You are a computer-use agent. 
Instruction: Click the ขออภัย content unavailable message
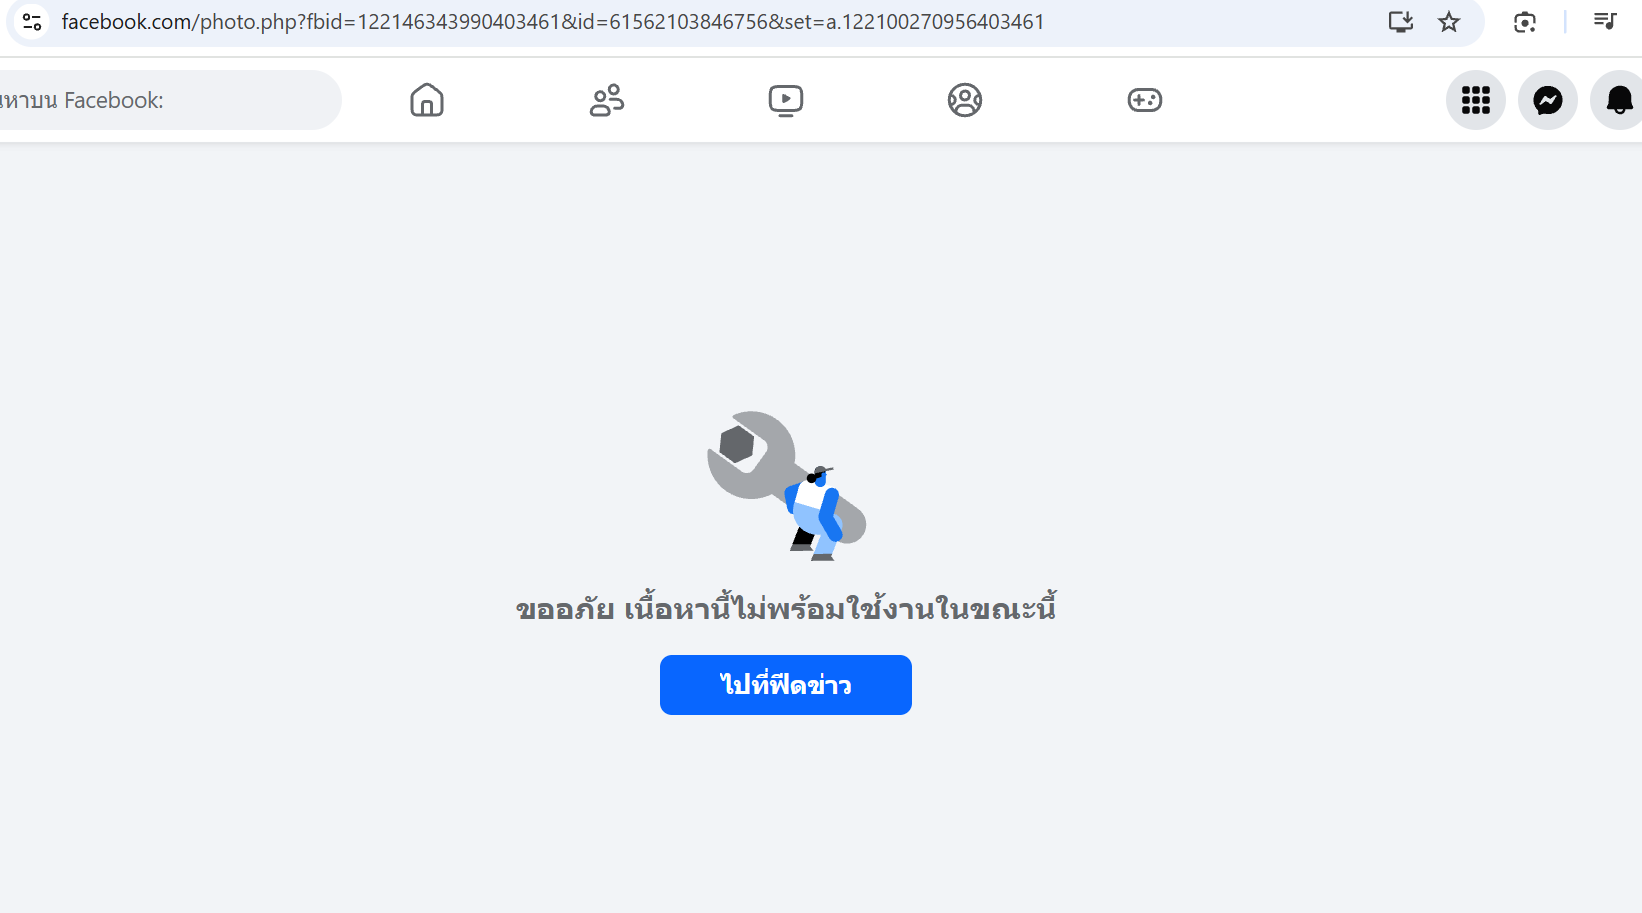pyautogui.click(x=786, y=607)
